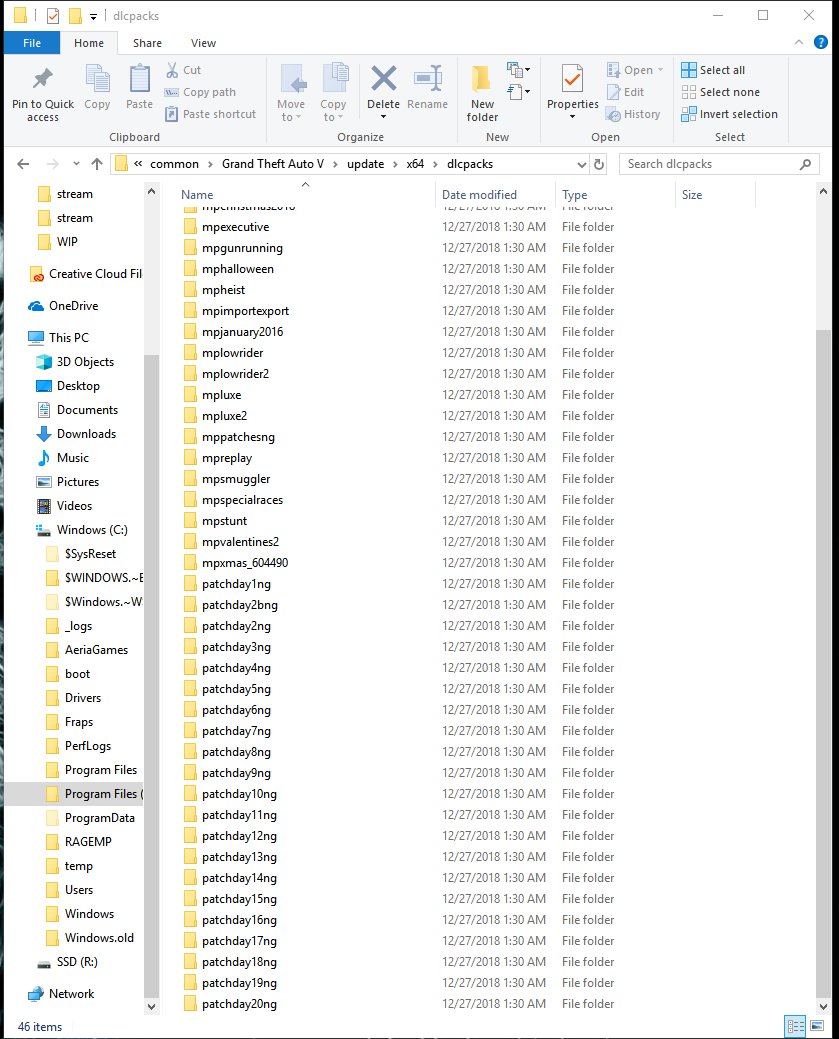Select the patchday20ng folder

click(239, 1004)
